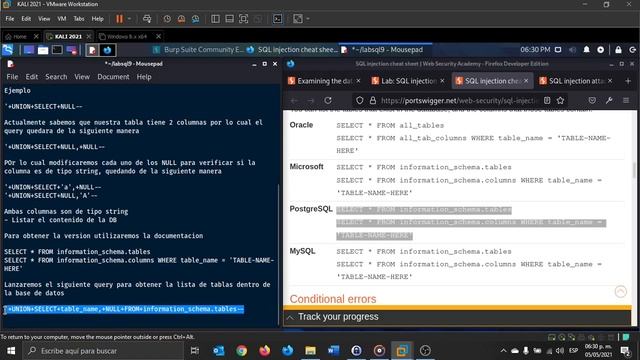Click the 'Conditional errors' heading
This screenshot has width=640, height=360.
333,299
